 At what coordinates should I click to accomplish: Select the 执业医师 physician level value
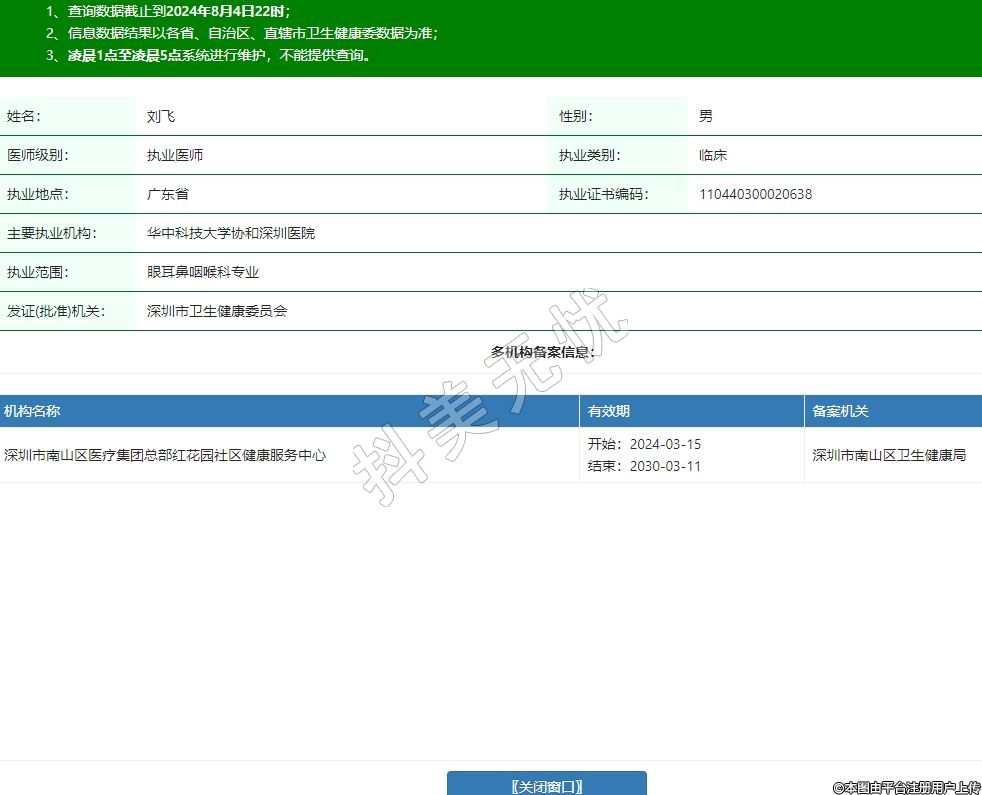click(x=175, y=155)
